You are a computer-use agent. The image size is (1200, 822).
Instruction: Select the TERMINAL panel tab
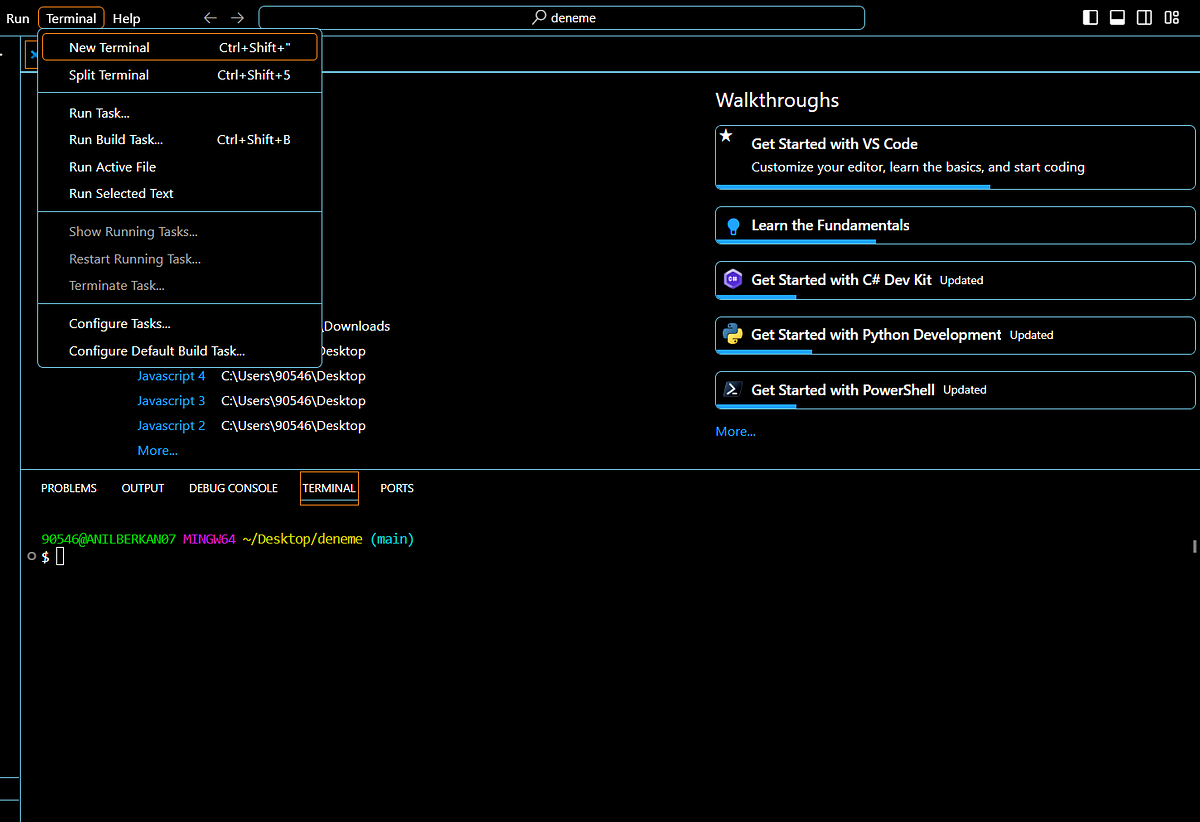[x=329, y=488]
